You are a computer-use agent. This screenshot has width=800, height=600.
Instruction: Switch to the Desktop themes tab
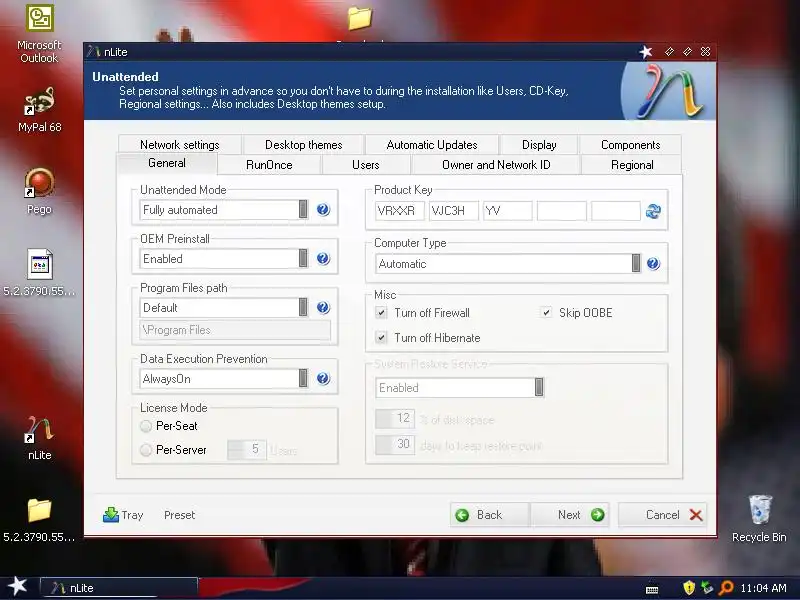(x=304, y=145)
